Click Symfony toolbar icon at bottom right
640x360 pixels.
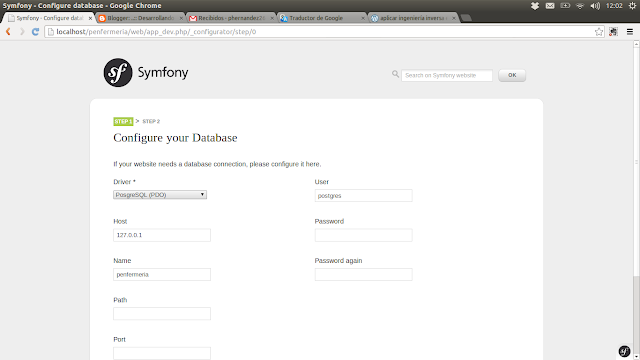point(624,351)
